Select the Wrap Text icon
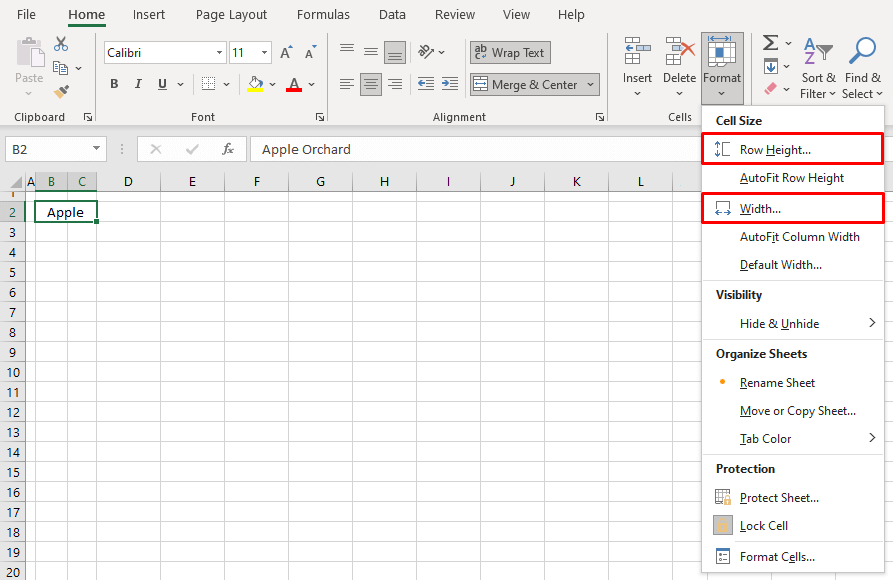 (x=510, y=52)
